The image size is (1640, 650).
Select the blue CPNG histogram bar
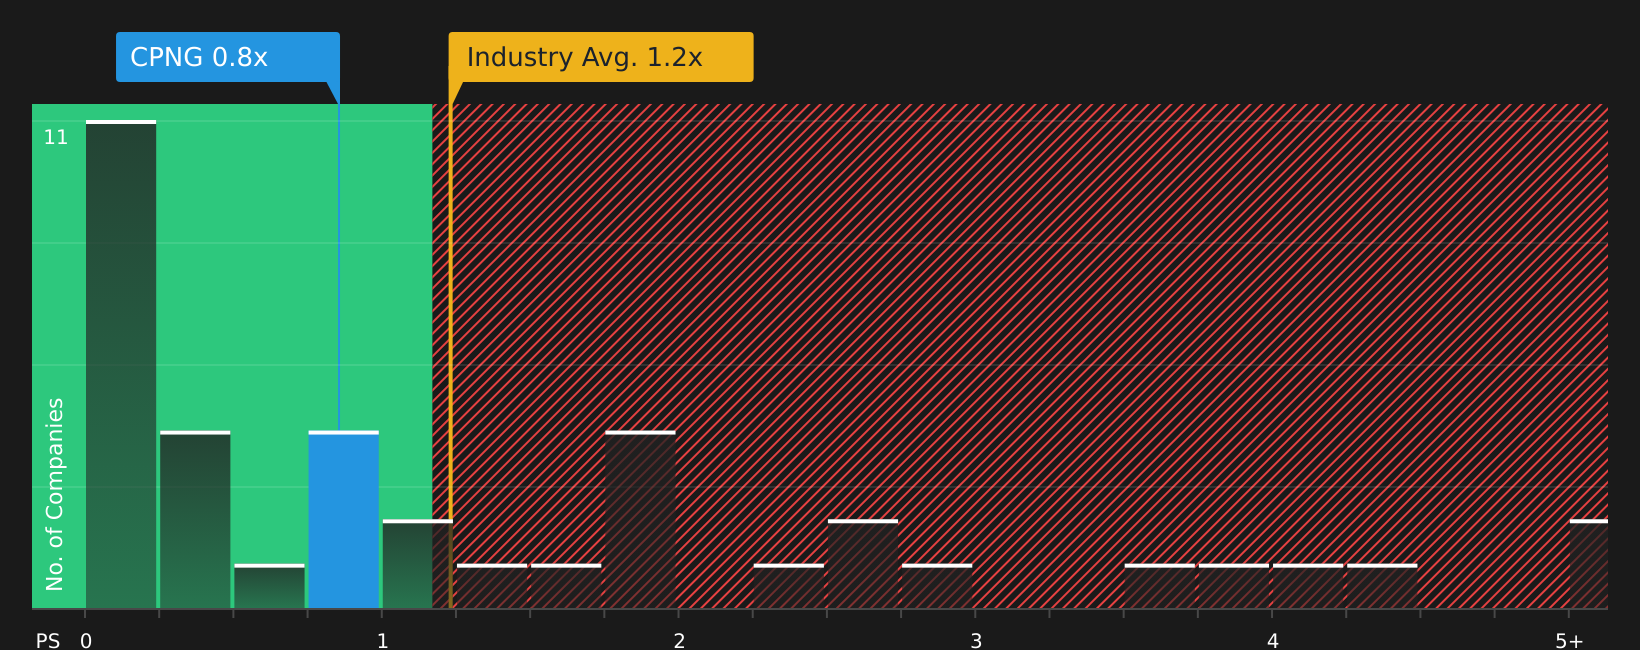[x=344, y=520]
